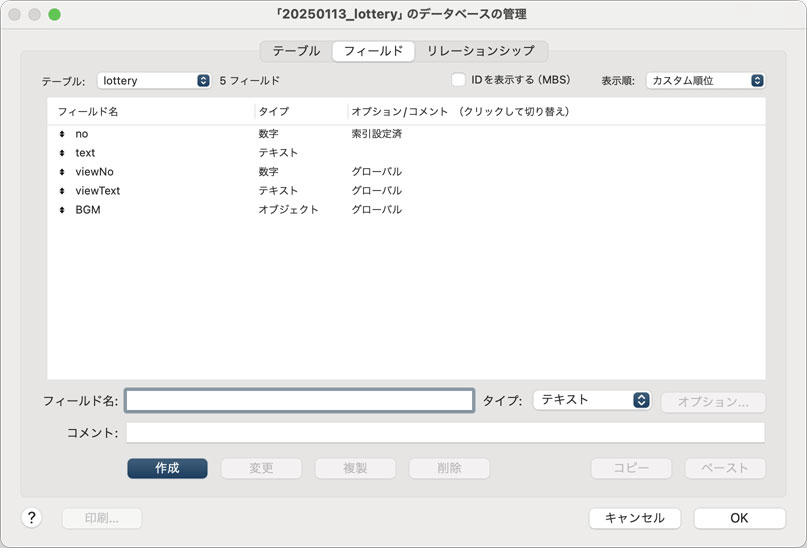Select the no field row

click(406, 134)
